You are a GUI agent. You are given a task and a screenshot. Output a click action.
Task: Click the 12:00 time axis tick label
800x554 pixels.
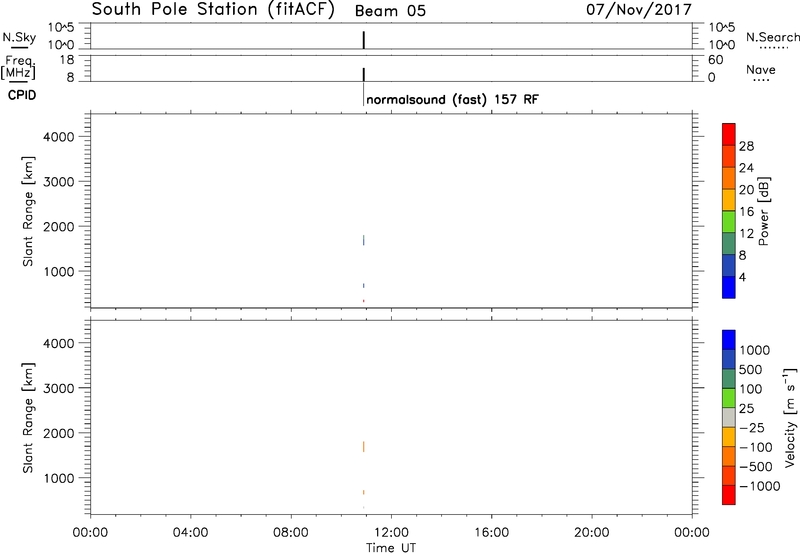pos(391,533)
